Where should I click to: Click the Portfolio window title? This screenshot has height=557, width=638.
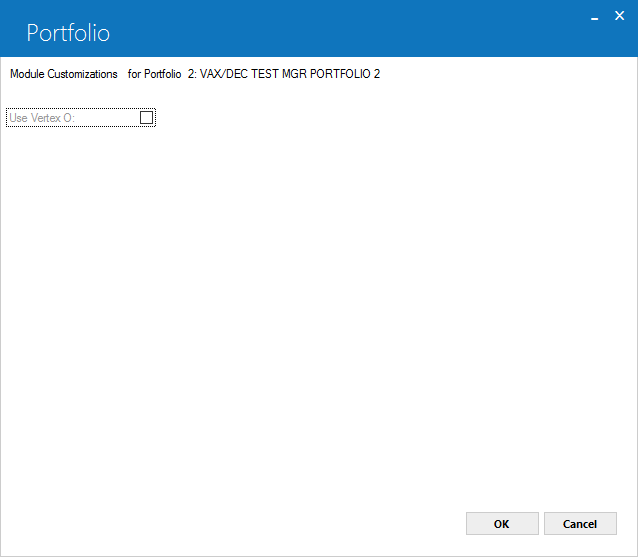[x=68, y=33]
